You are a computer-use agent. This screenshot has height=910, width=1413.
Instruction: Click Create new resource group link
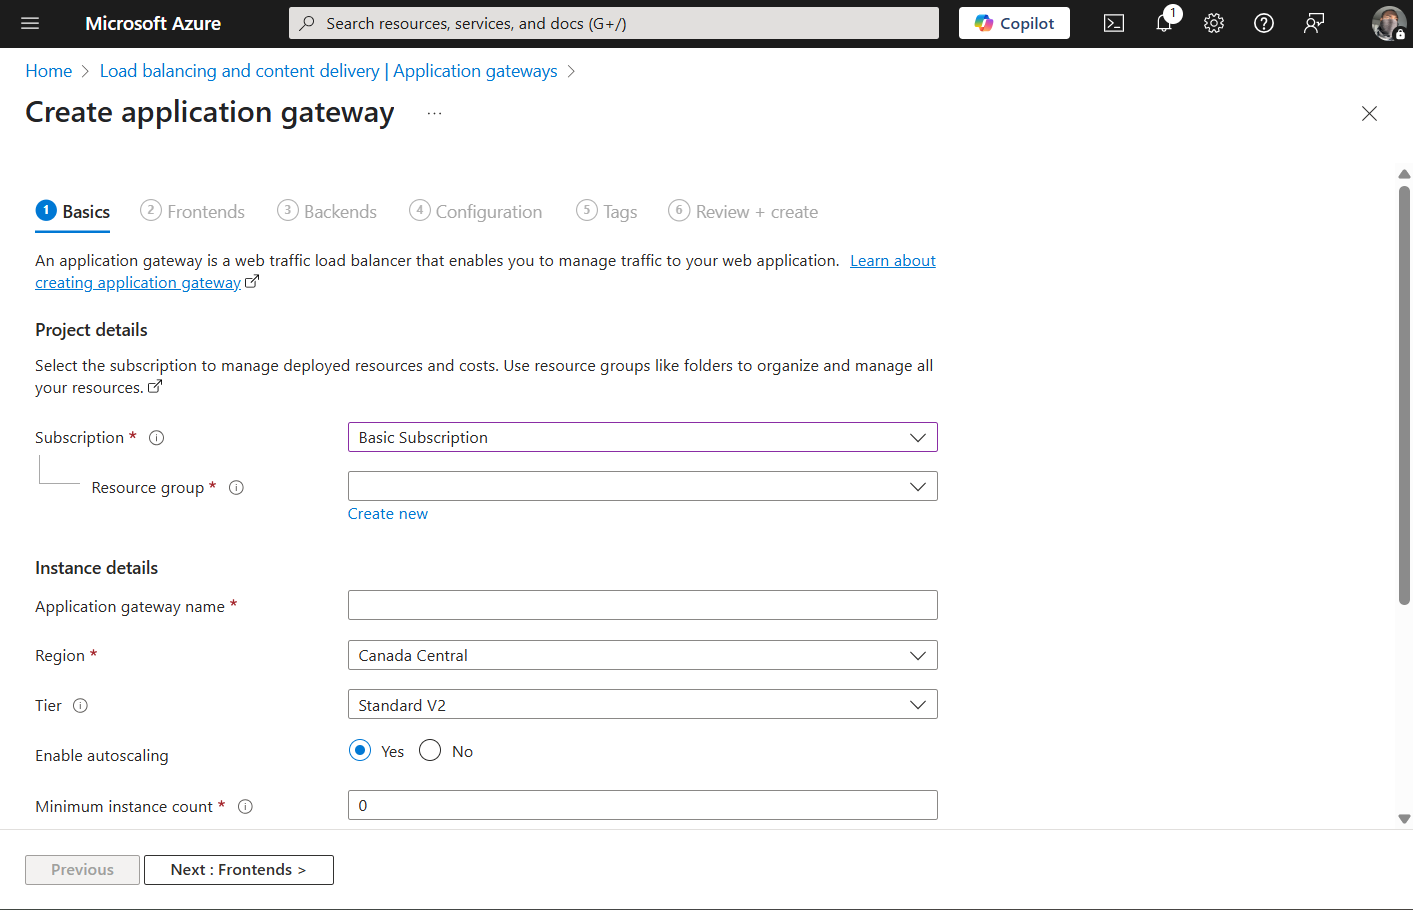point(388,513)
